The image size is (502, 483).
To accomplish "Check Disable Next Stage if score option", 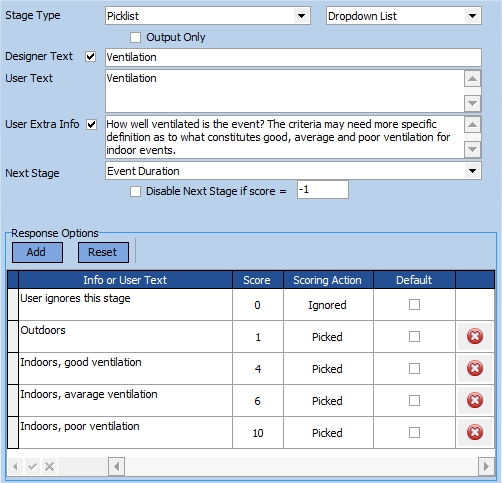I will pos(135,192).
